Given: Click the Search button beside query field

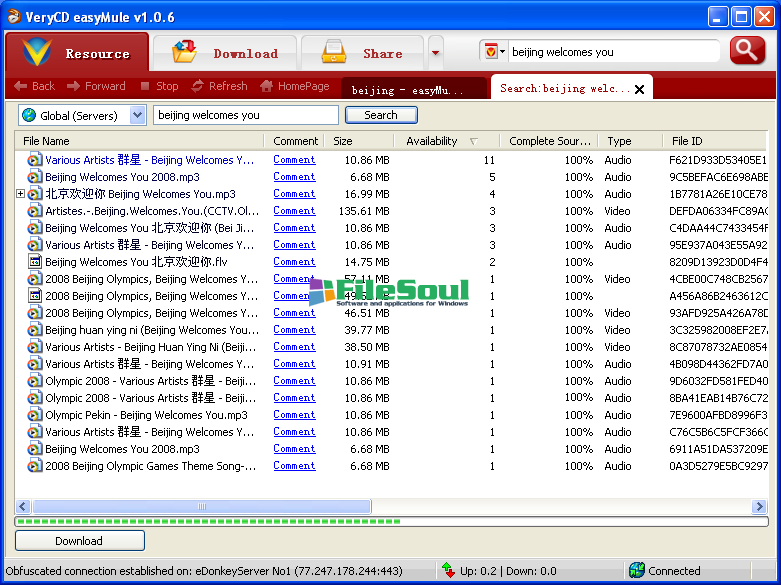Looking at the screenshot, I should [x=380, y=115].
